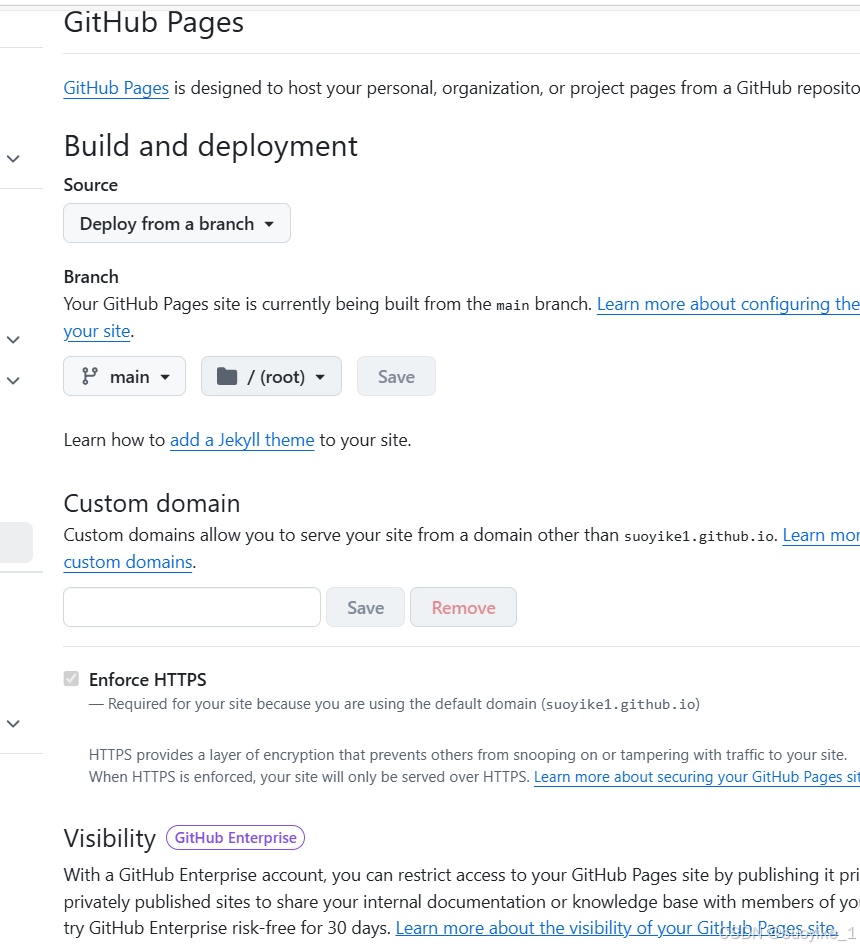Open the 'your site' link continuation

pos(97,331)
